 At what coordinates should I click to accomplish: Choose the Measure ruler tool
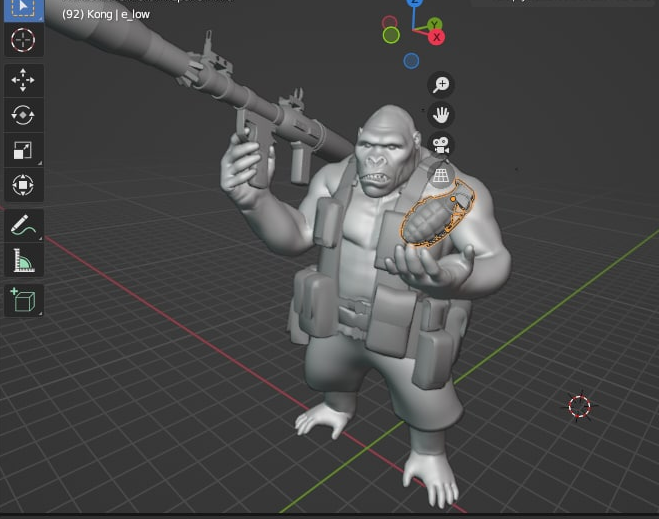pos(24,260)
